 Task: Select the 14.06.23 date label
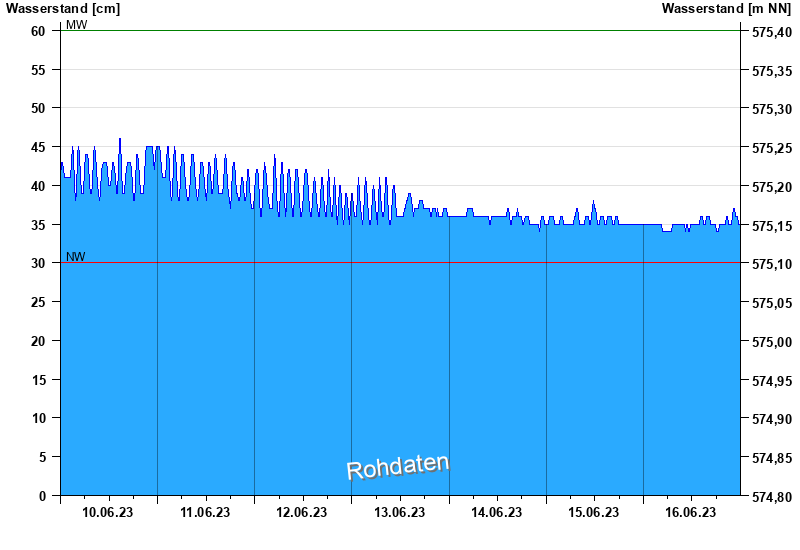(x=496, y=512)
